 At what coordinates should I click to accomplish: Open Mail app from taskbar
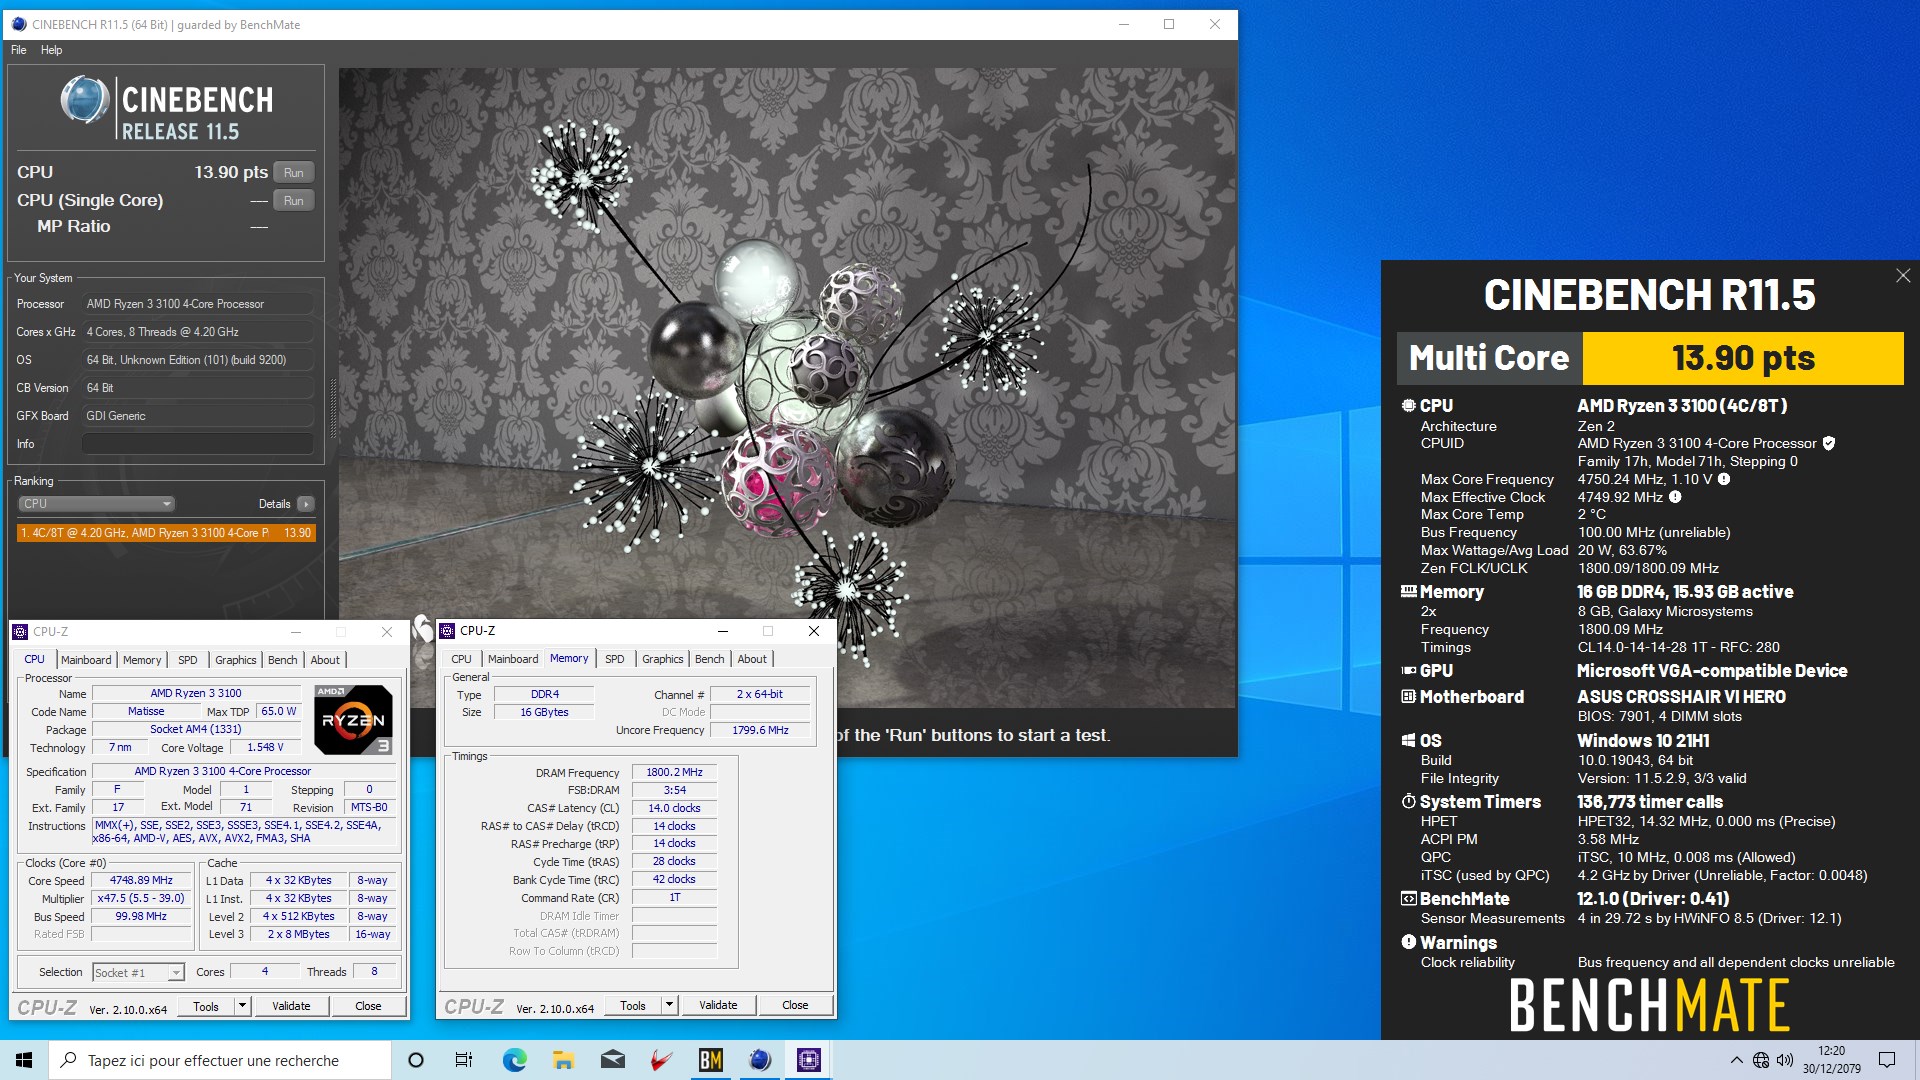(x=613, y=1060)
